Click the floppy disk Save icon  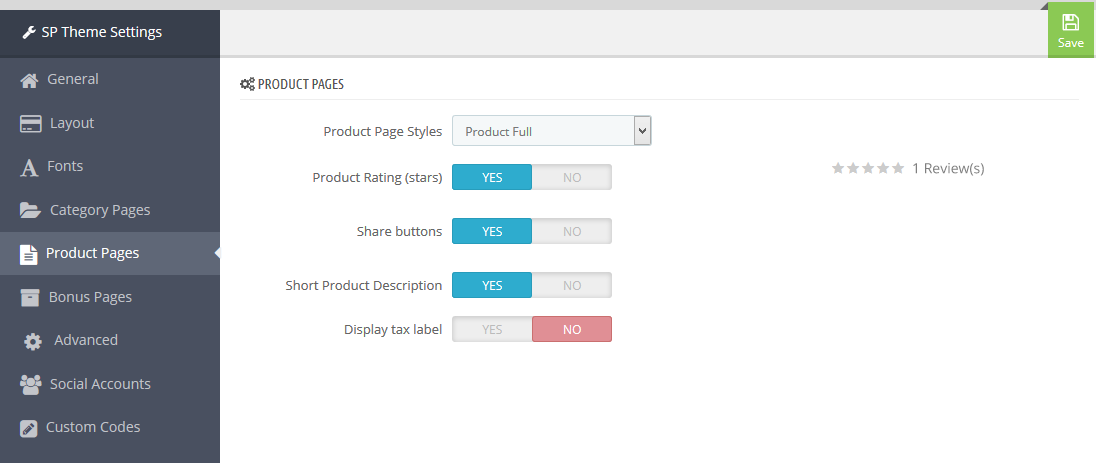coord(1070,22)
